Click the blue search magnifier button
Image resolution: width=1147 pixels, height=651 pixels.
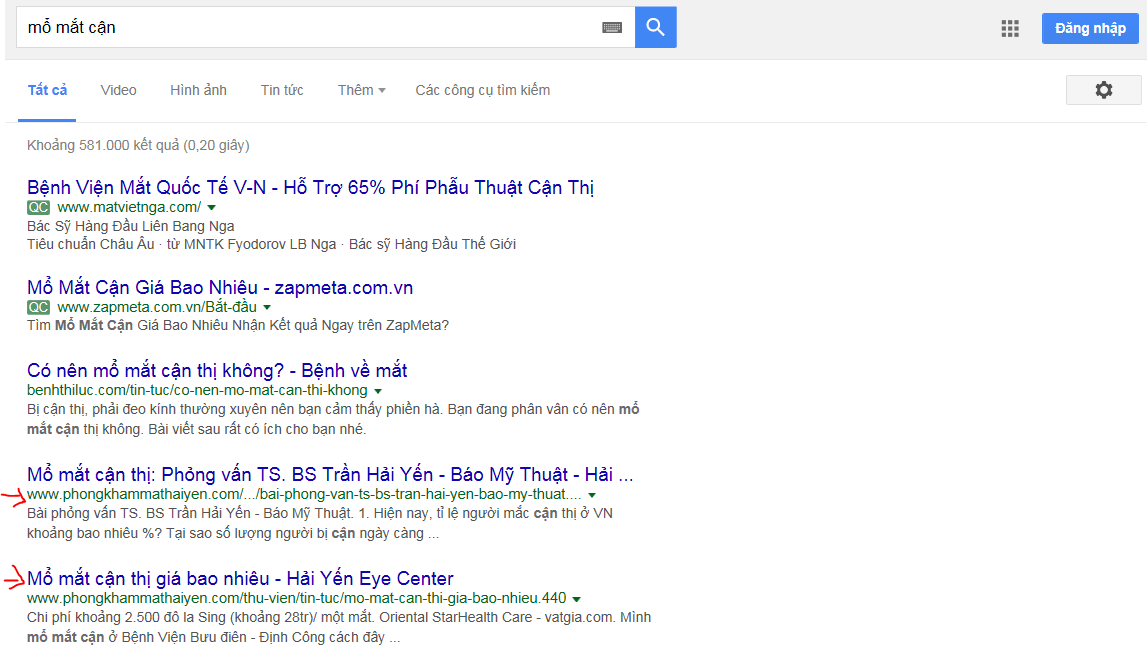coord(655,28)
